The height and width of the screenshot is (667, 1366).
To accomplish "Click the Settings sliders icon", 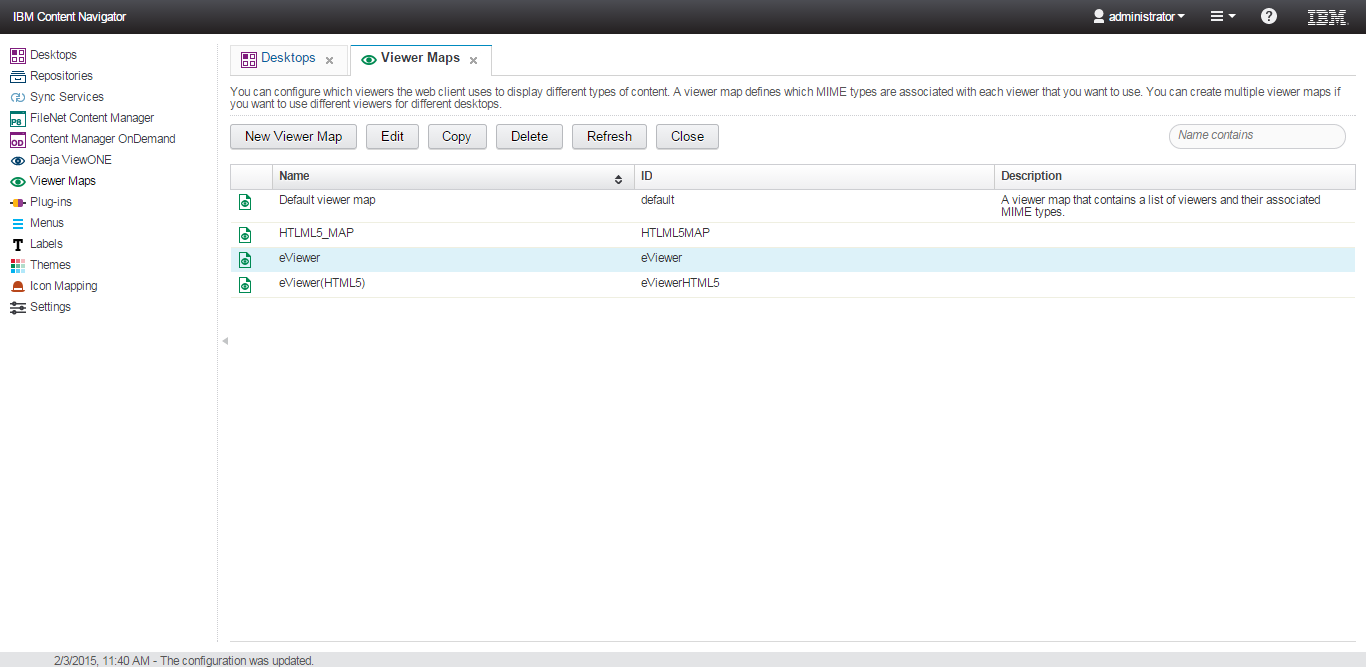I will 17,307.
